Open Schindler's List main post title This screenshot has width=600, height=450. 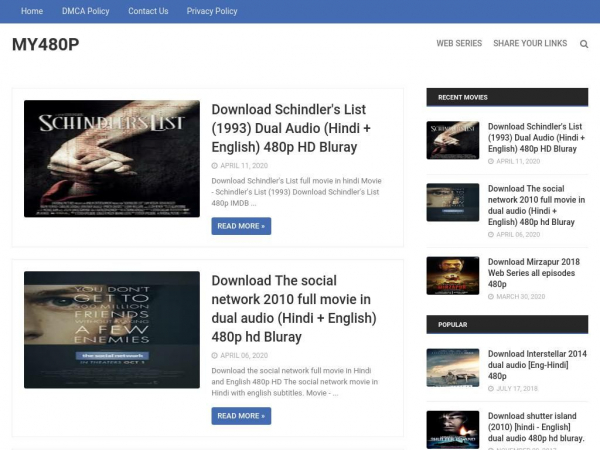(x=291, y=128)
